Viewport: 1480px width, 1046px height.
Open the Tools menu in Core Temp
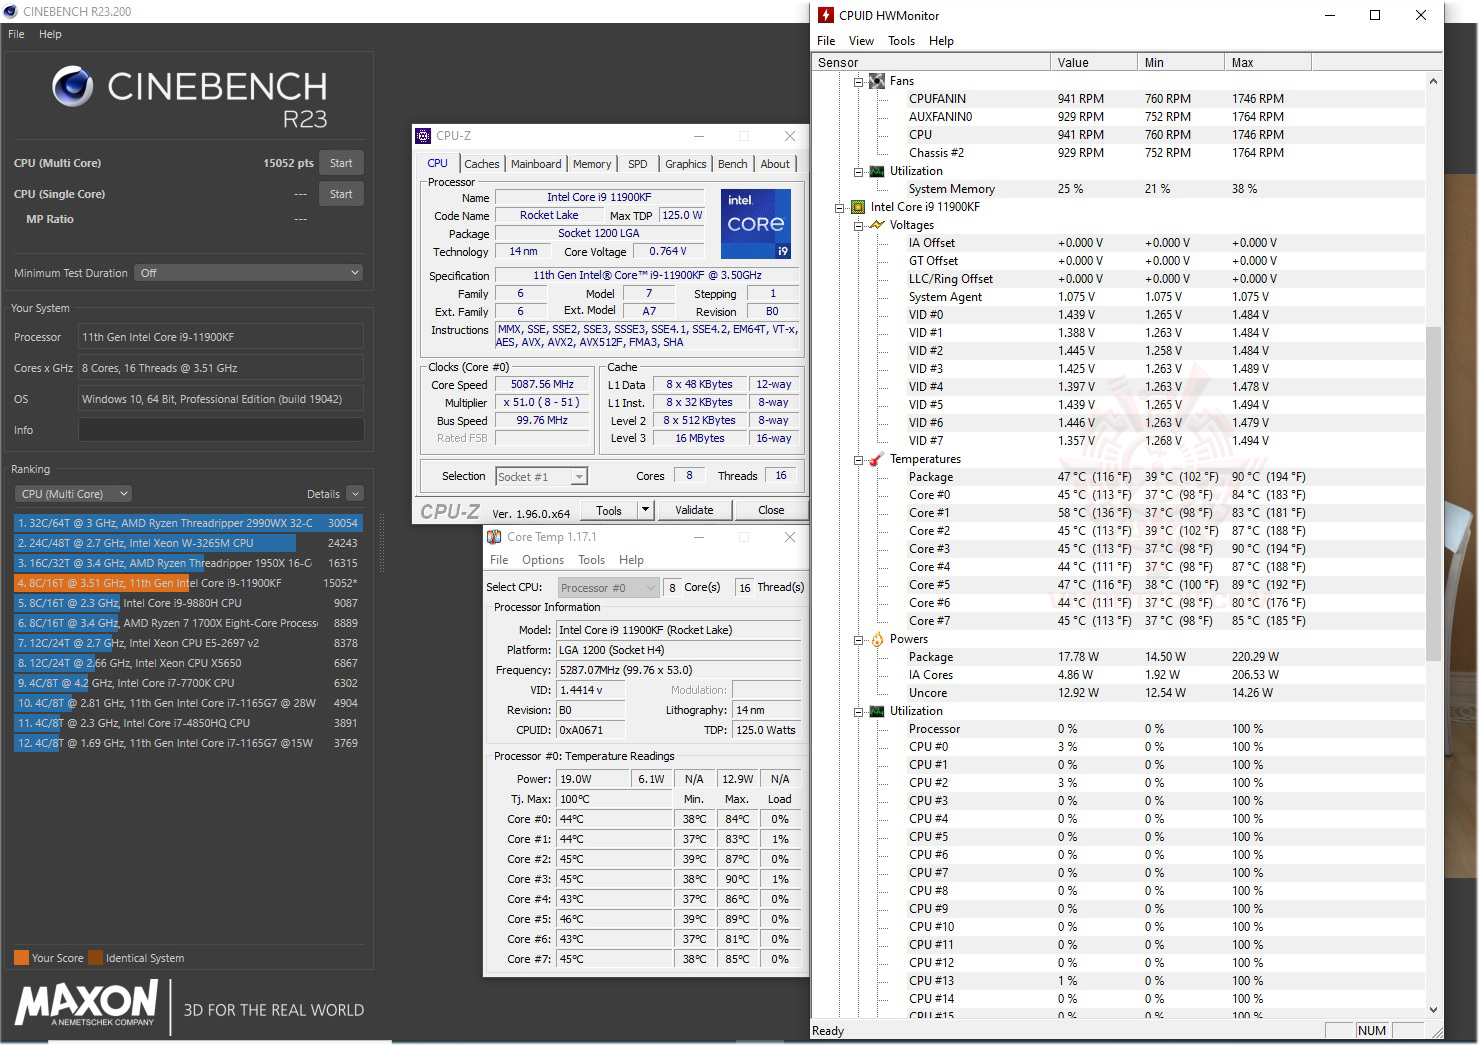coord(592,560)
